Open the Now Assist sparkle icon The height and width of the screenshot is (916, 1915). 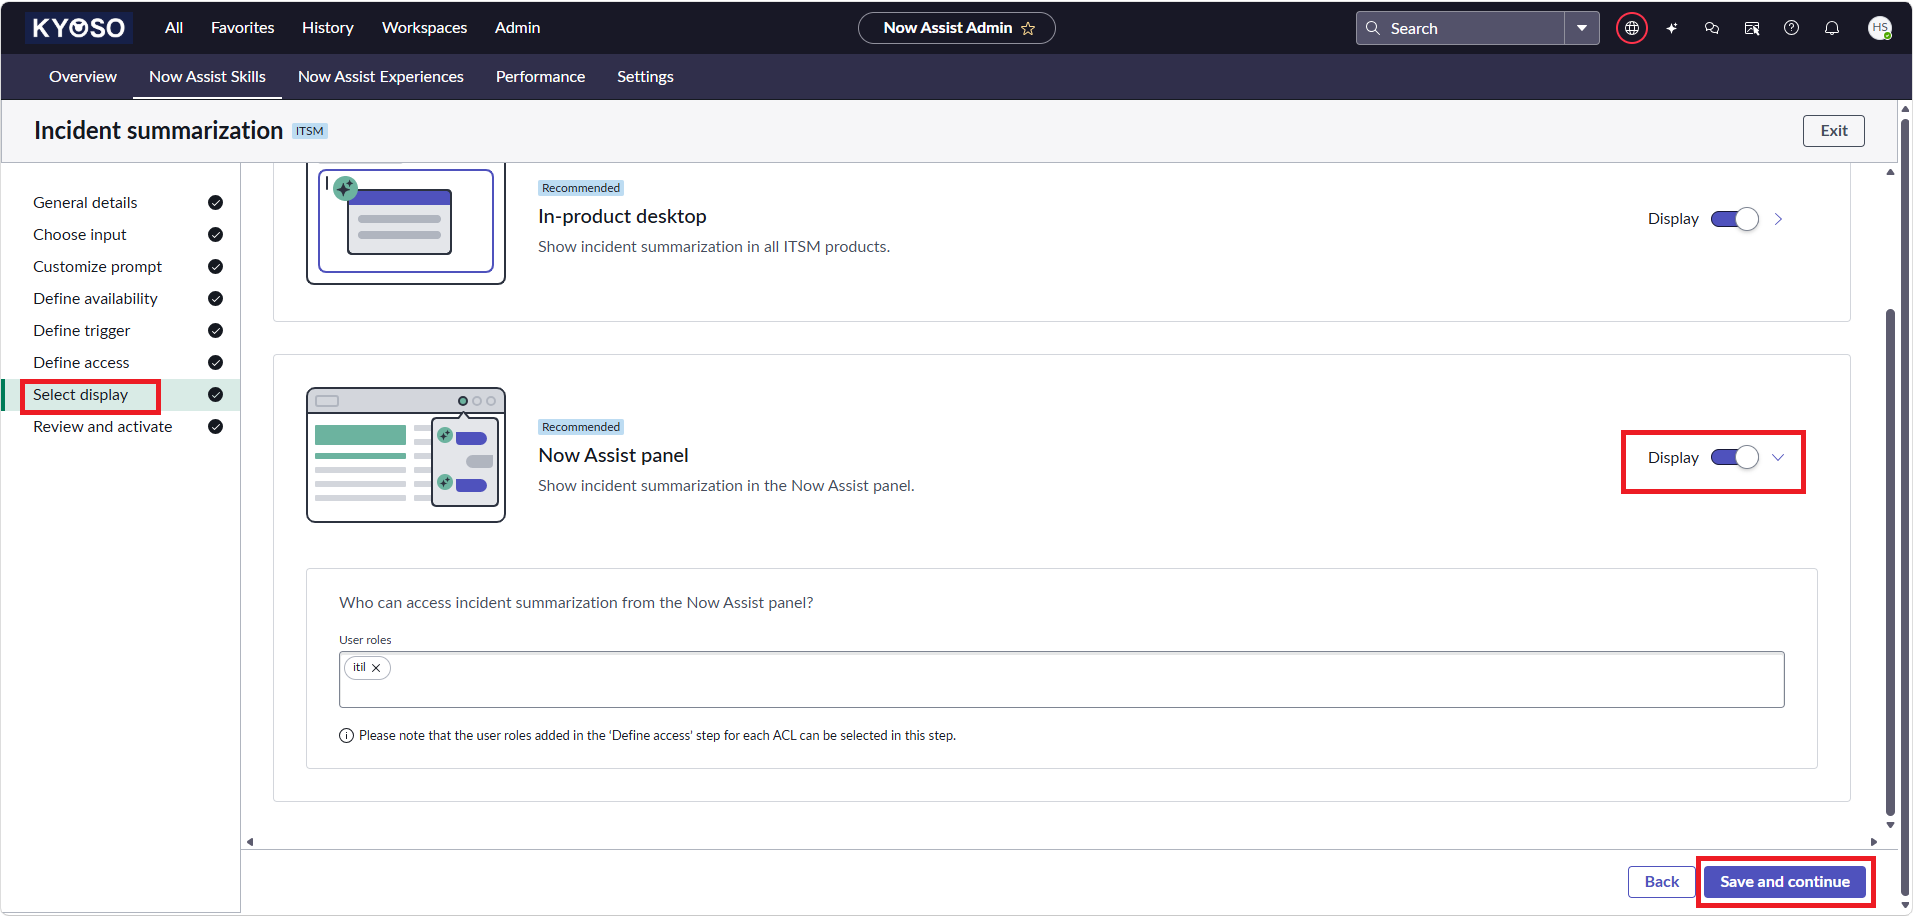coord(1672,28)
